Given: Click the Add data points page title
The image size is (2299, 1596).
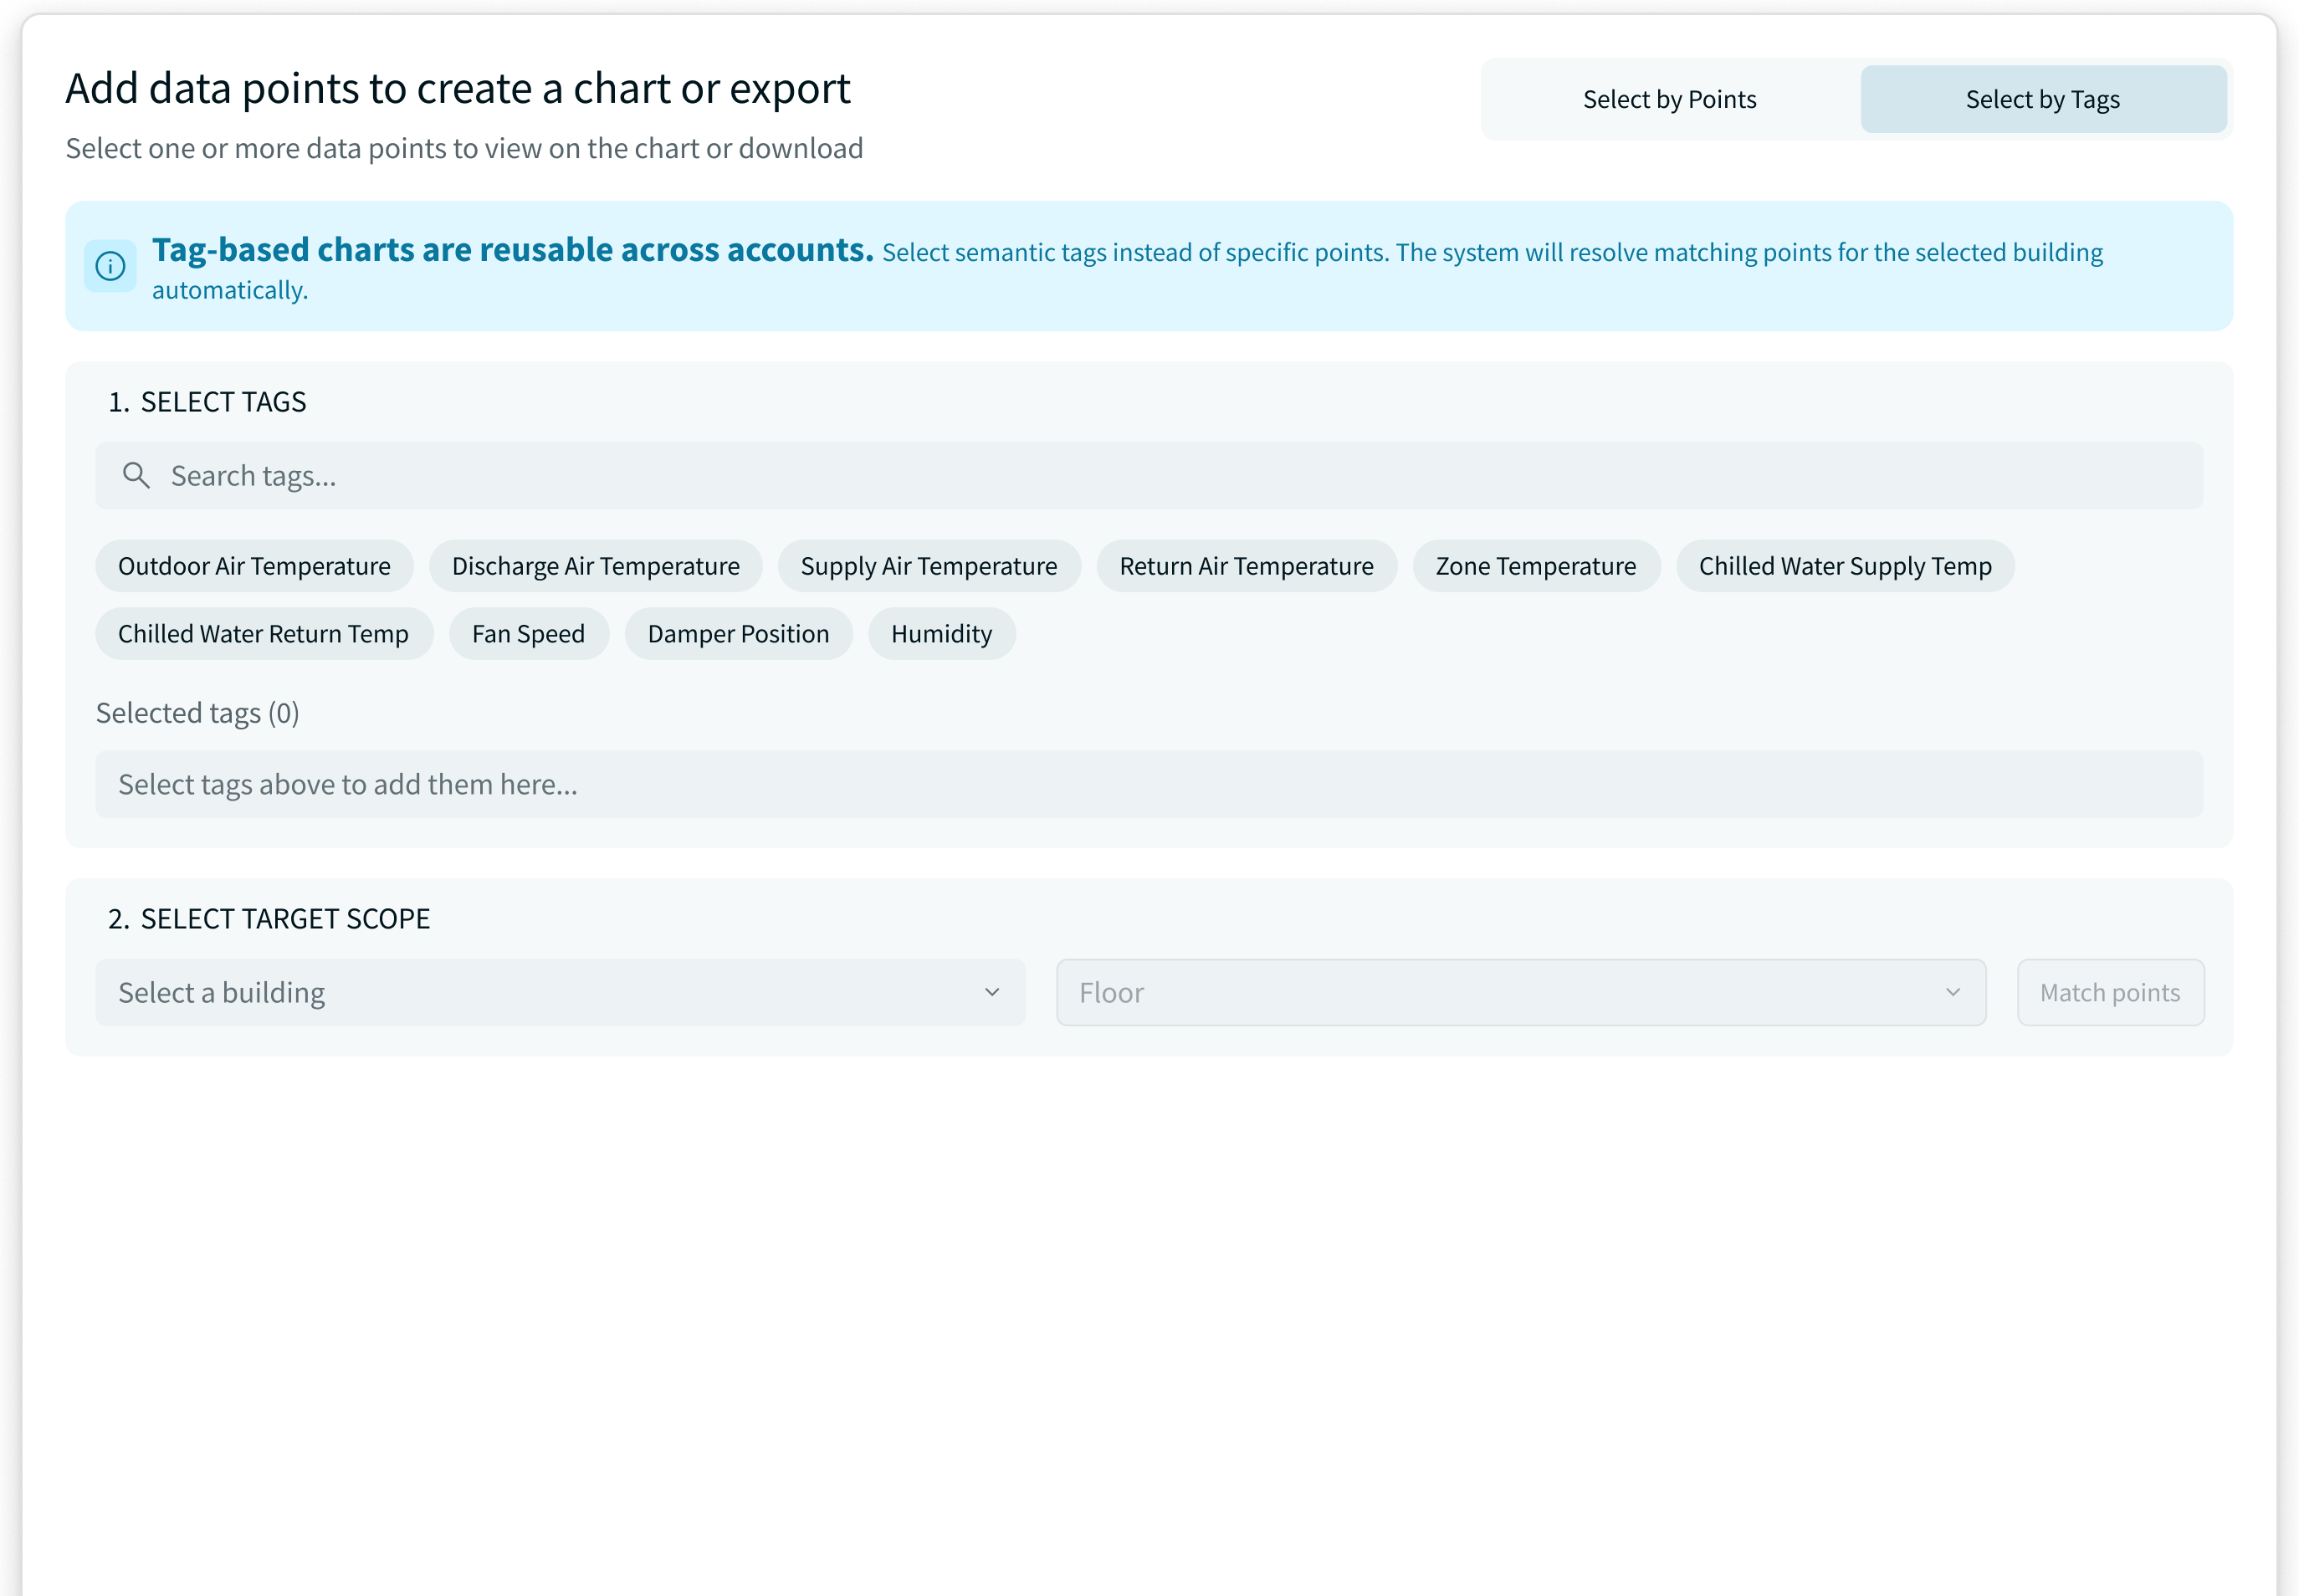Looking at the screenshot, I should (x=458, y=89).
